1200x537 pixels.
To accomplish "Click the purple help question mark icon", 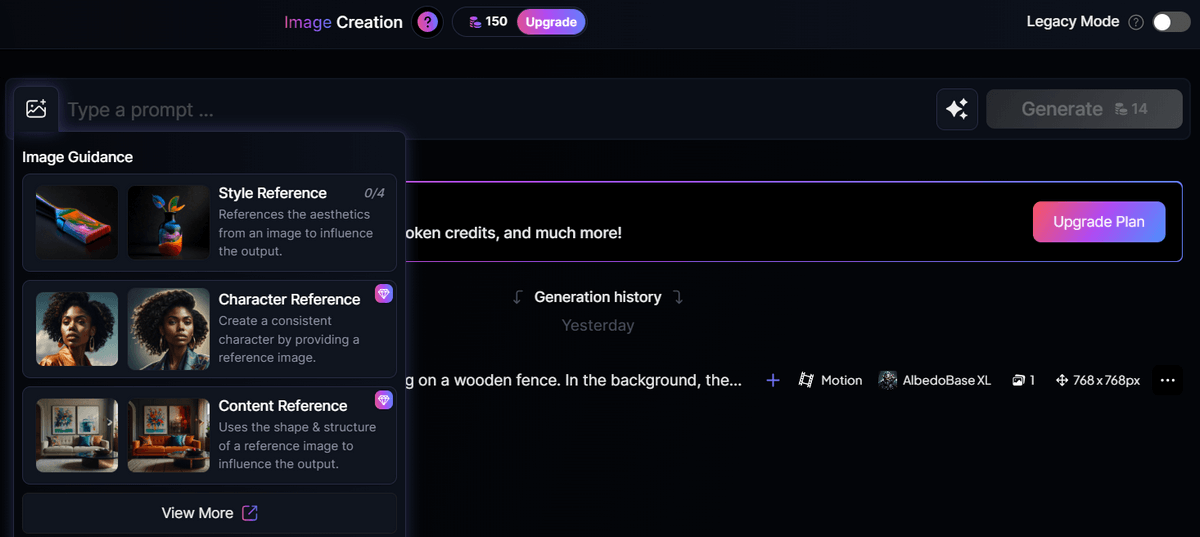I will coord(427,22).
